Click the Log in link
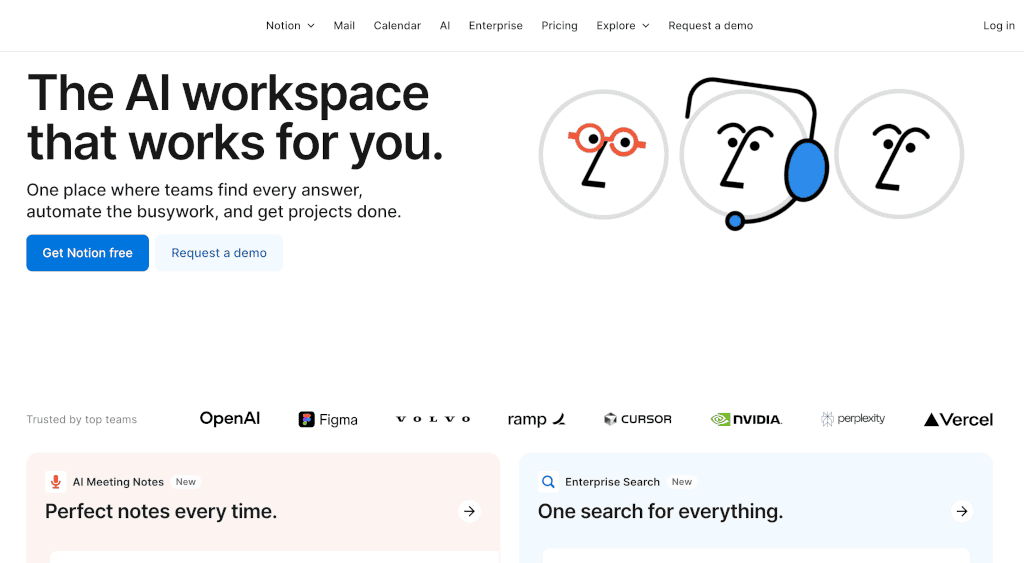This screenshot has width=1024, height=563. (999, 25)
